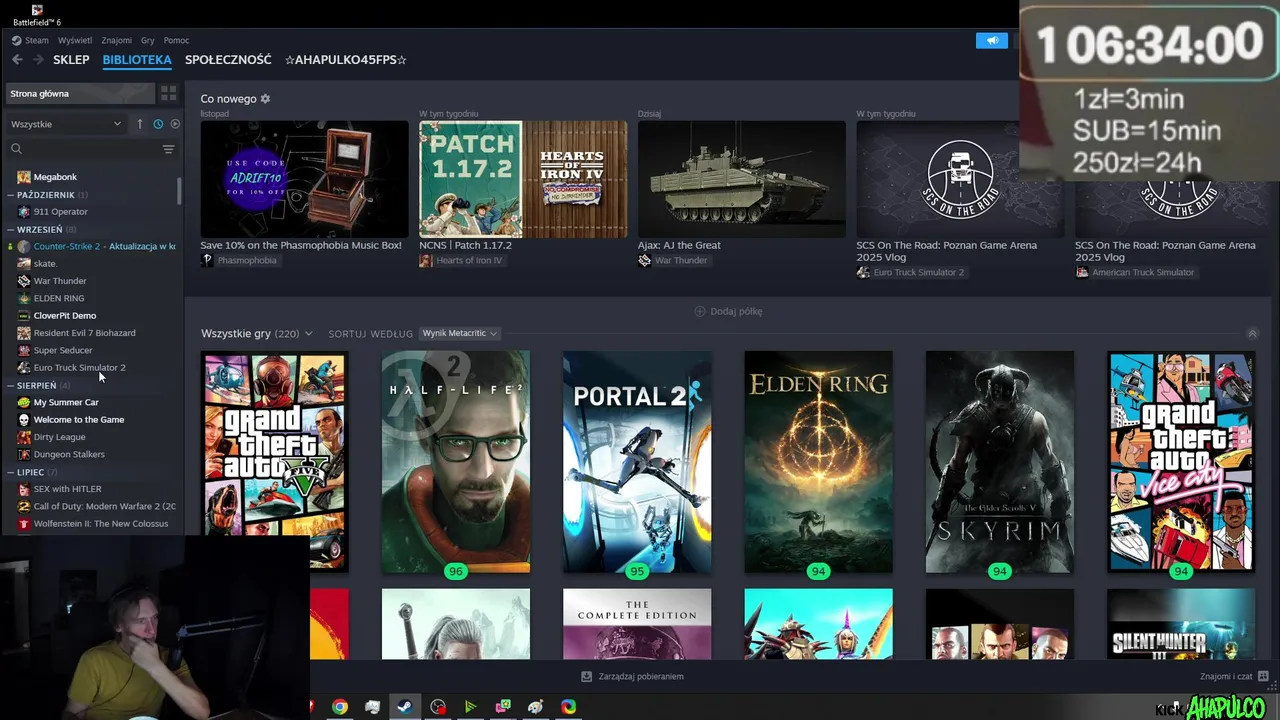Click the library sidebar scrollbar

pos(179,192)
